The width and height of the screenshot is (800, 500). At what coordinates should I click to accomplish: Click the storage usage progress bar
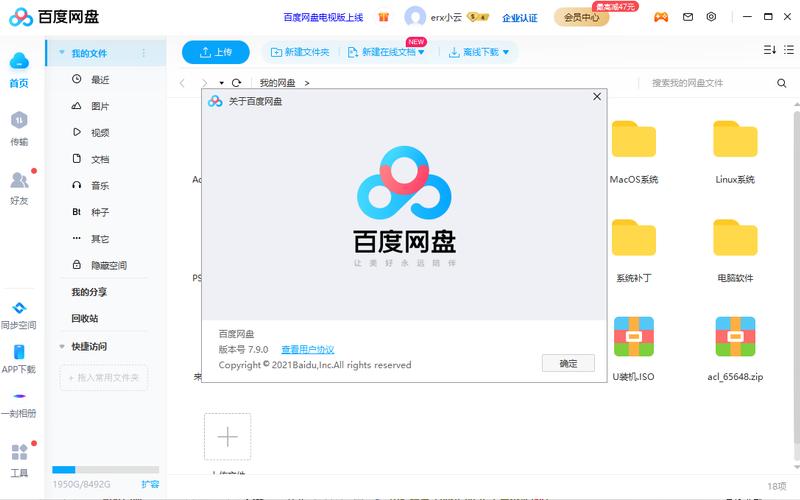(106, 469)
